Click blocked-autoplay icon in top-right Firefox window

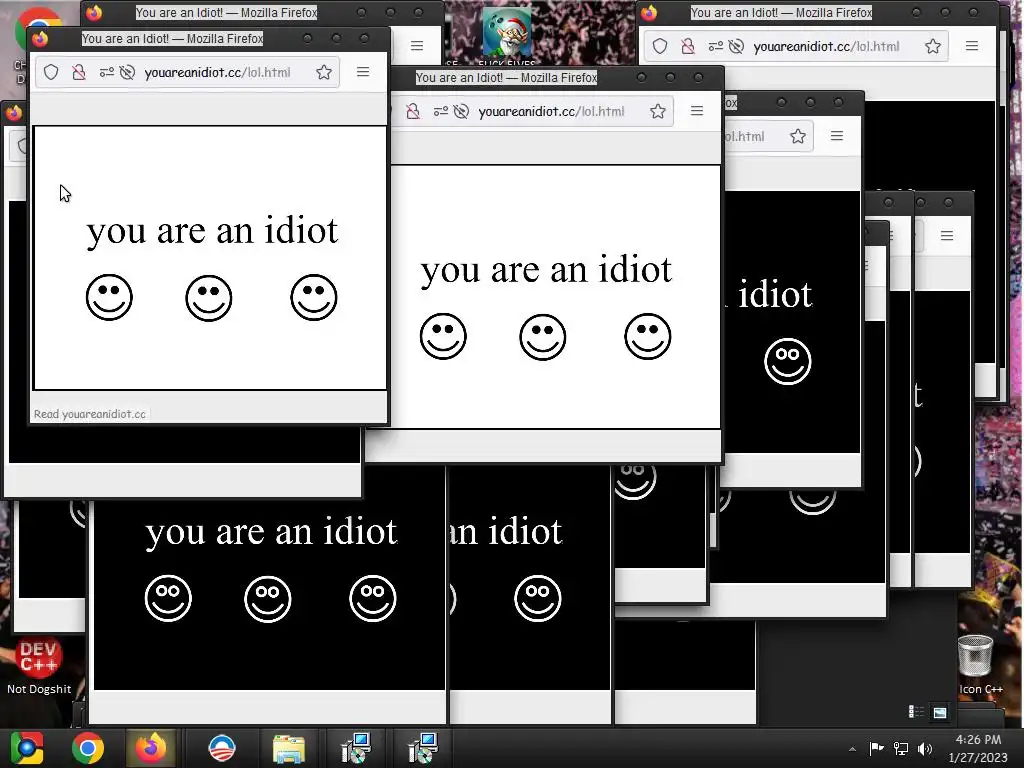click(736, 46)
